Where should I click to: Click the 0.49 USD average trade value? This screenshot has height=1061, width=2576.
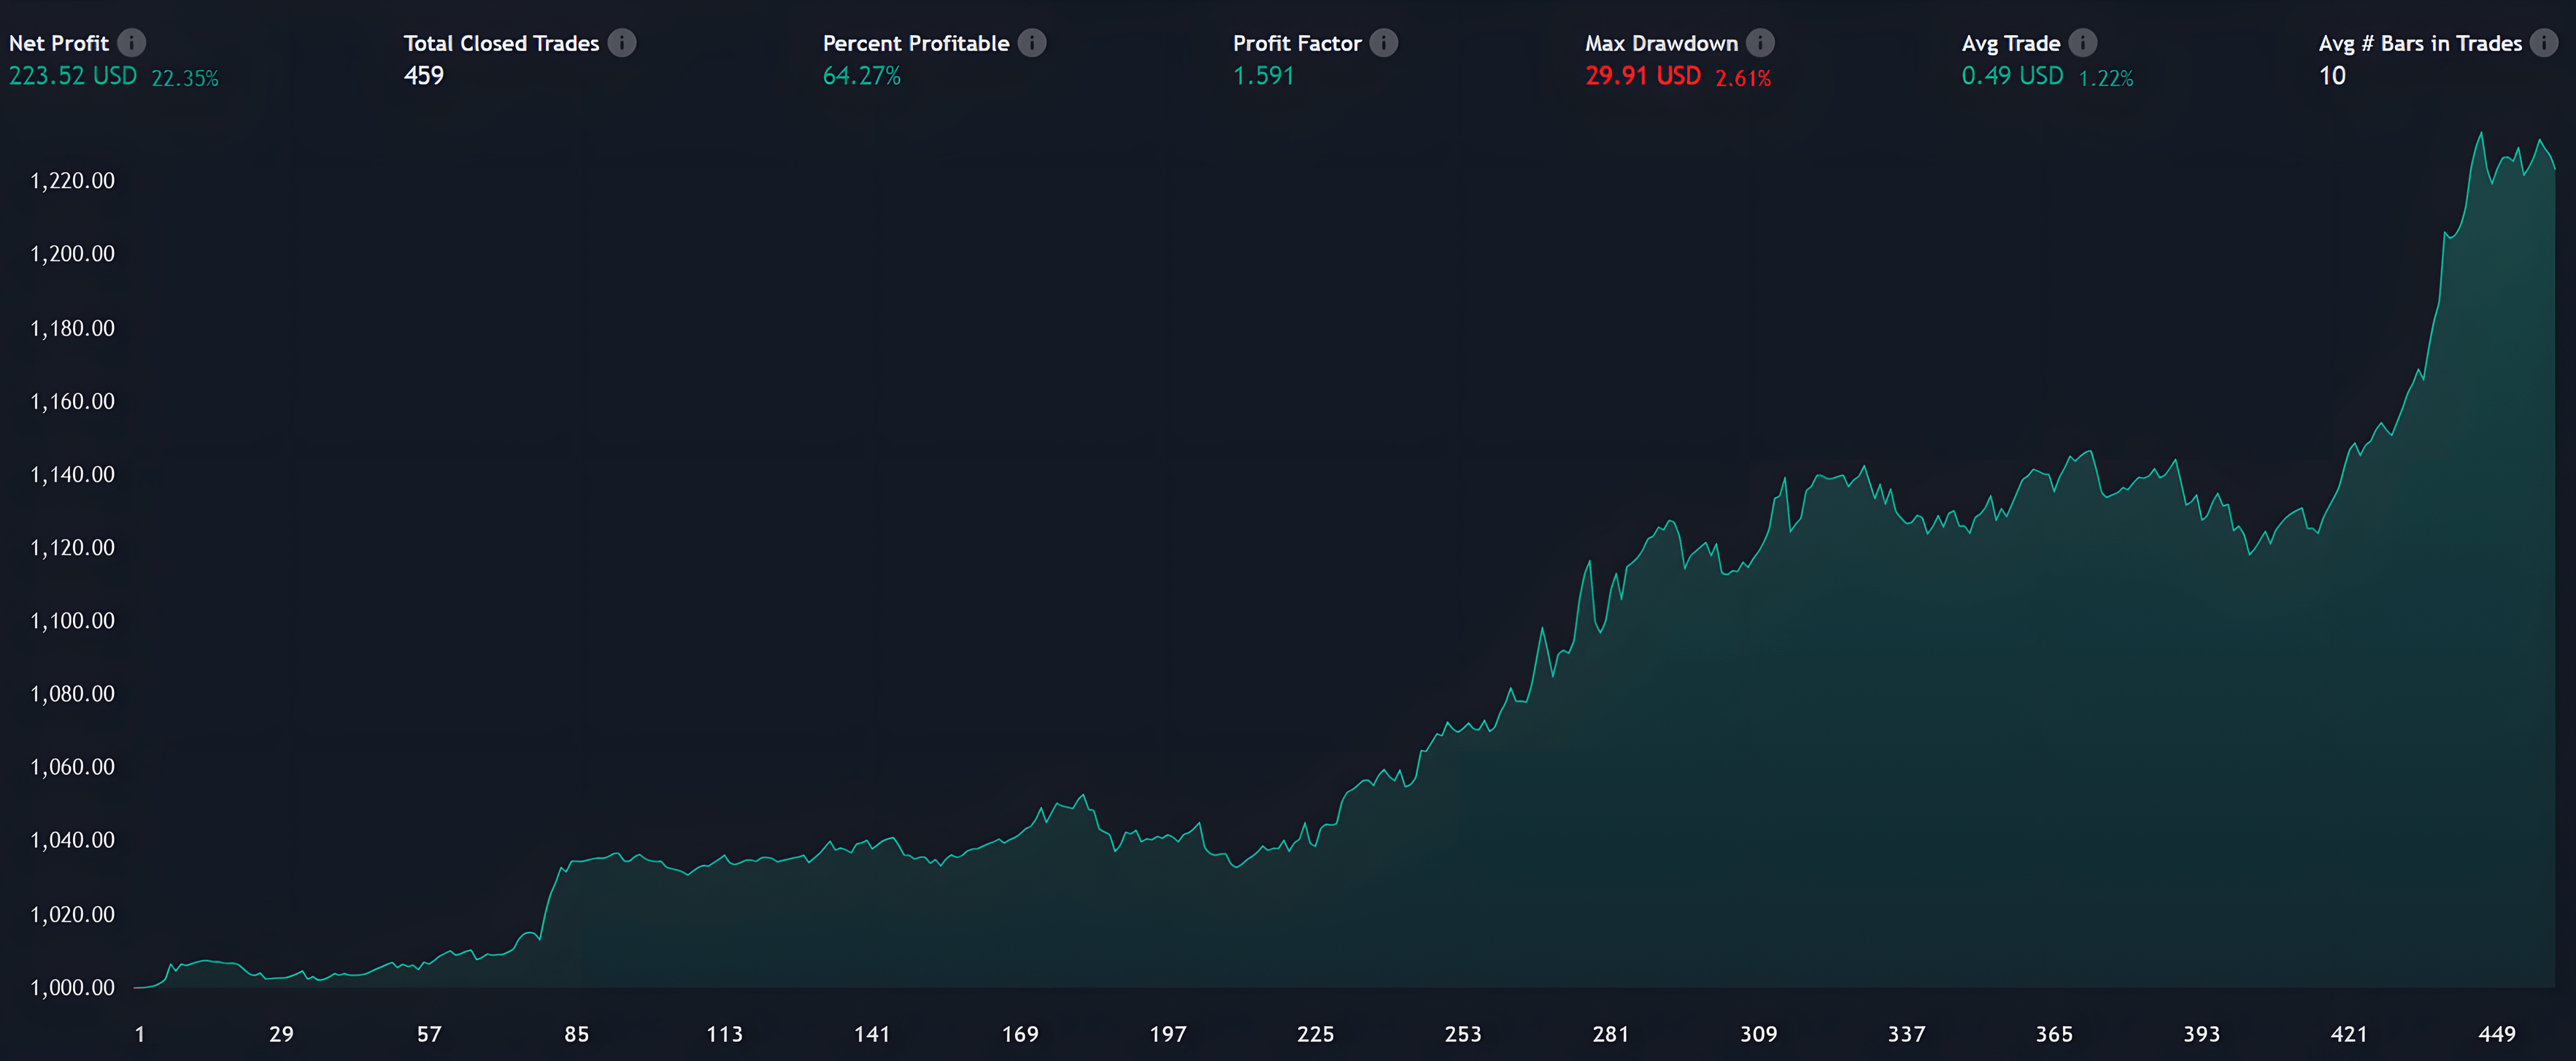click(x=2012, y=76)
